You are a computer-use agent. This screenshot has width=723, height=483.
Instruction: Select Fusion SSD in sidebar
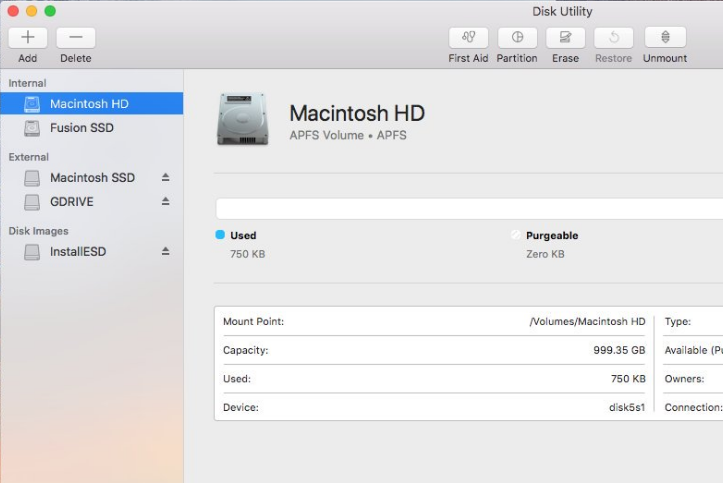(x=92, y=128)
